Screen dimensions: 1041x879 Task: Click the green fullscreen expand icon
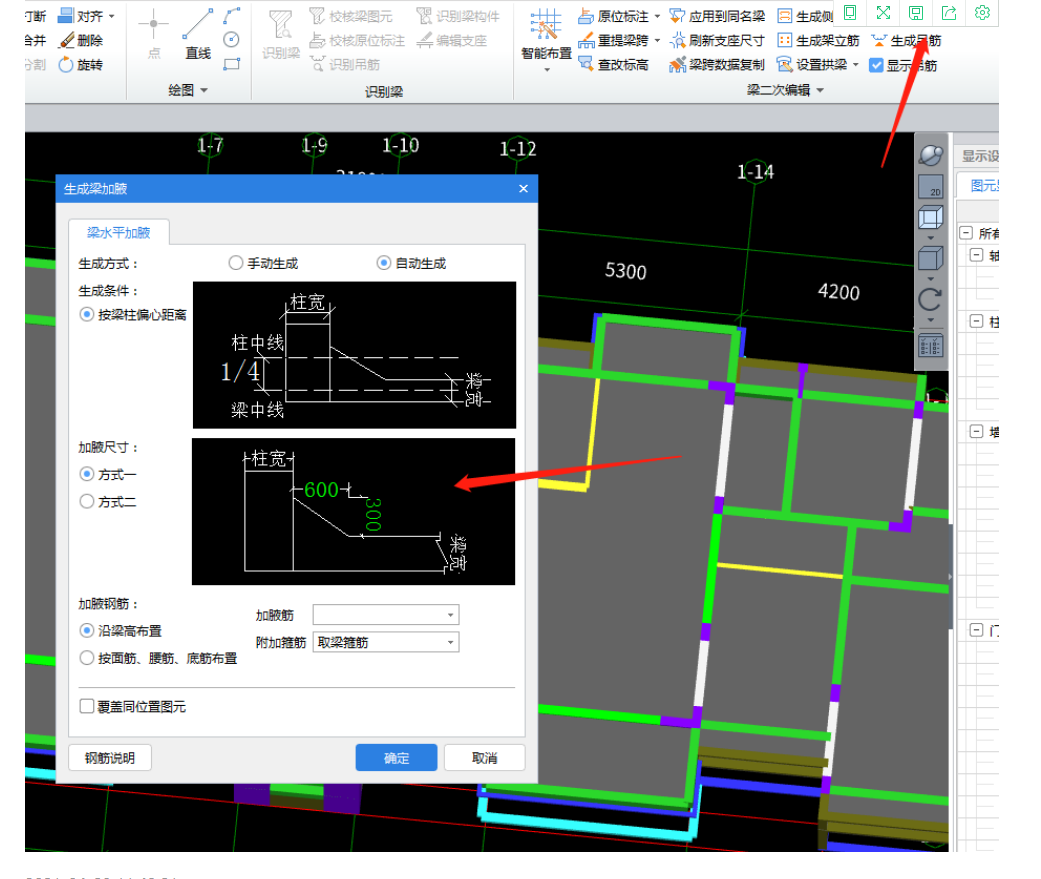883,13
